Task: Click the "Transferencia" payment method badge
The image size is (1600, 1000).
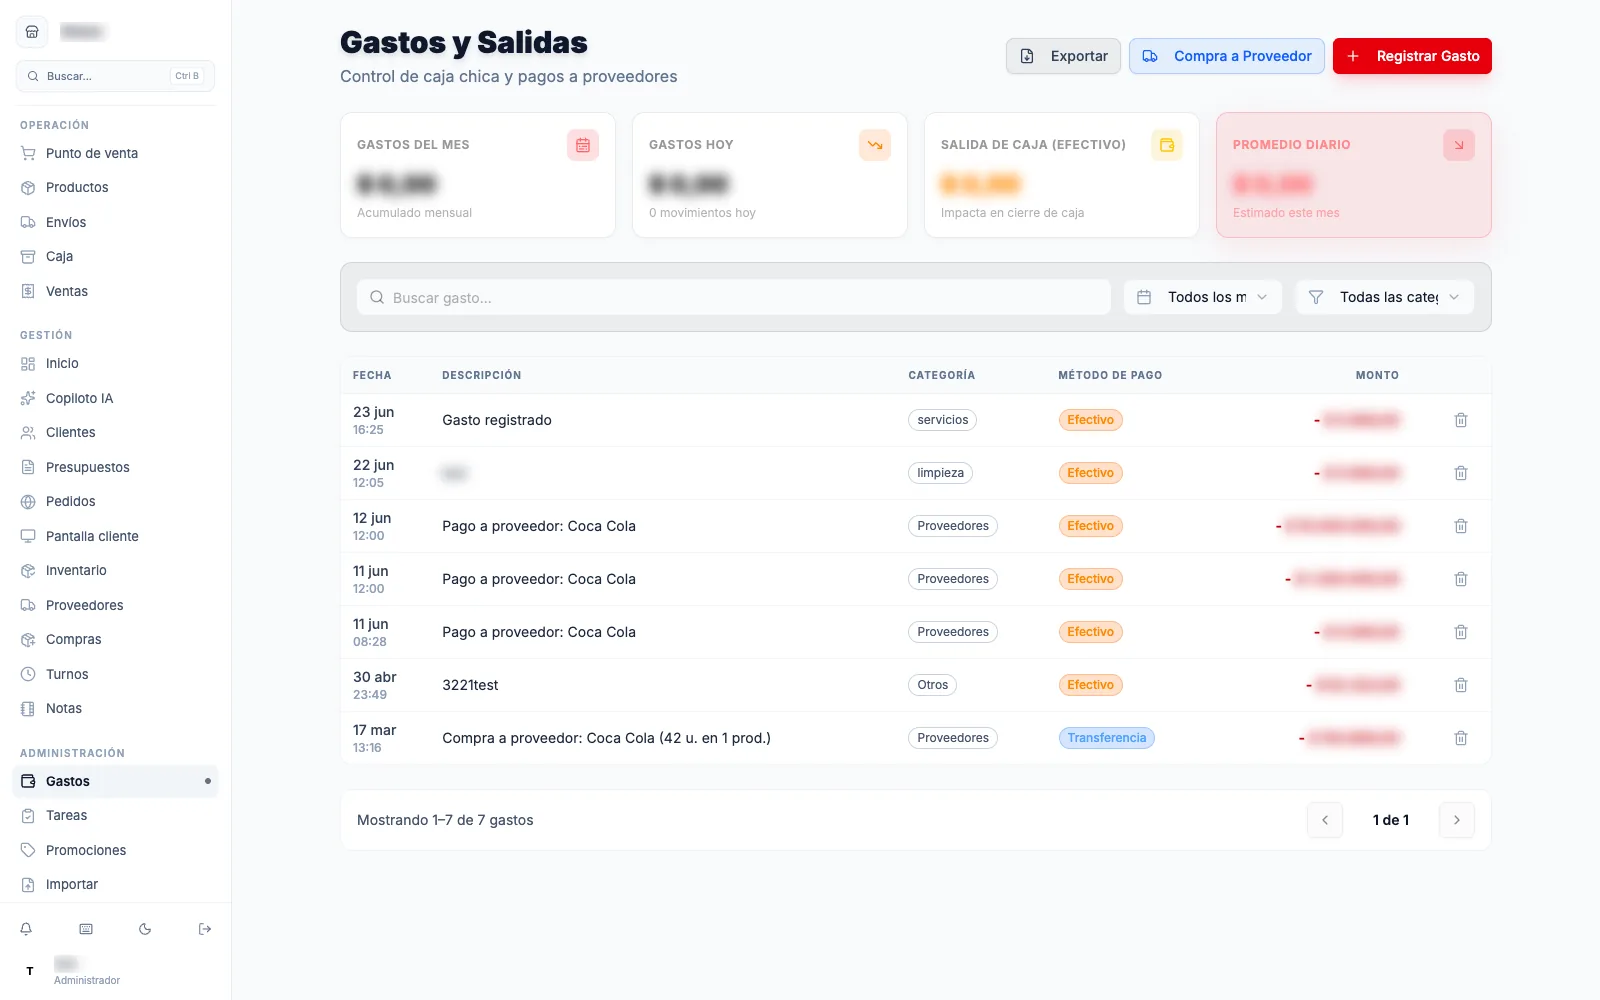Action: pyautogui.click(x=1107, y=738)
